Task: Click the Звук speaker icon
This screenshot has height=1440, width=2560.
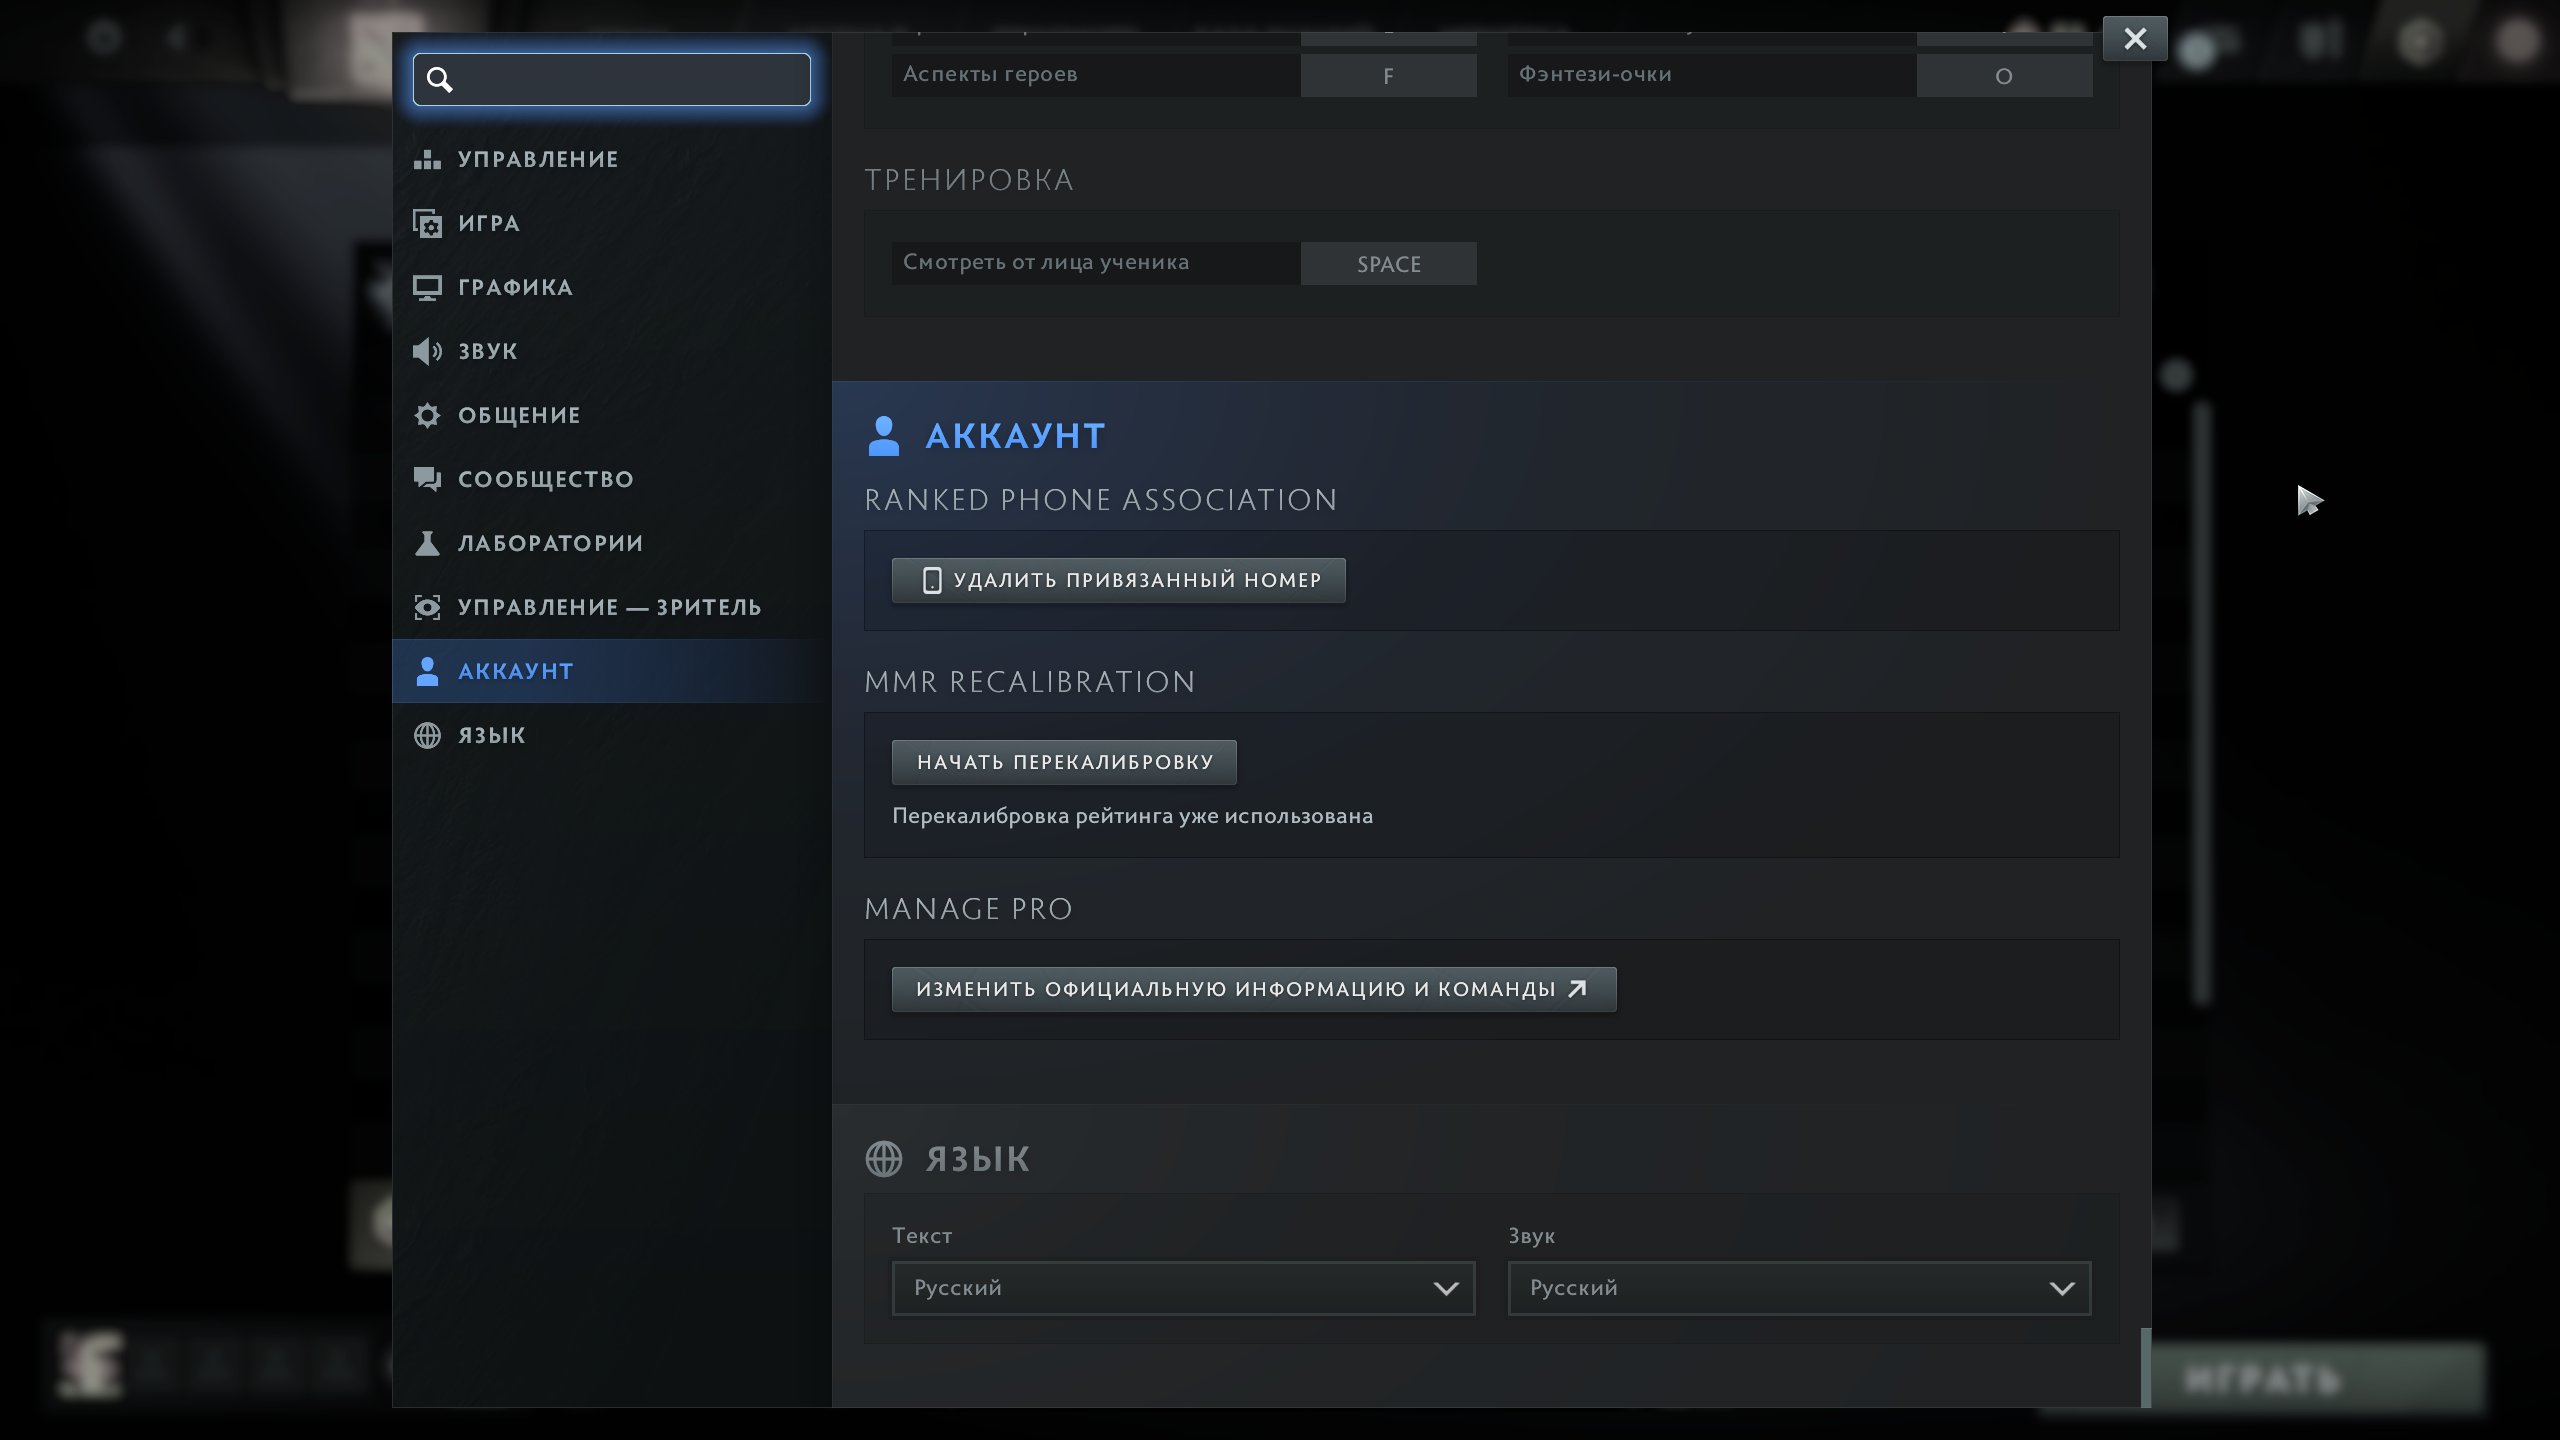Action: tap(427, 351)
